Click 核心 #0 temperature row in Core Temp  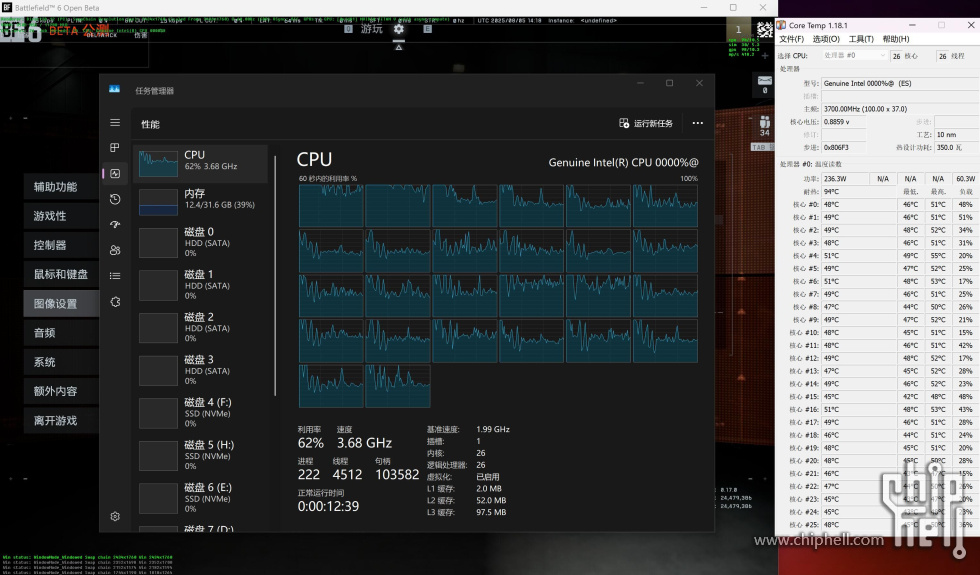[877, 204]
